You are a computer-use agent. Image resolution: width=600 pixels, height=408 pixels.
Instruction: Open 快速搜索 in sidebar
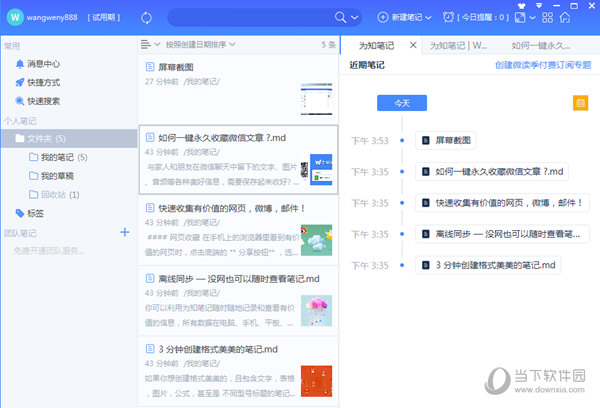[x=43, y=101]
